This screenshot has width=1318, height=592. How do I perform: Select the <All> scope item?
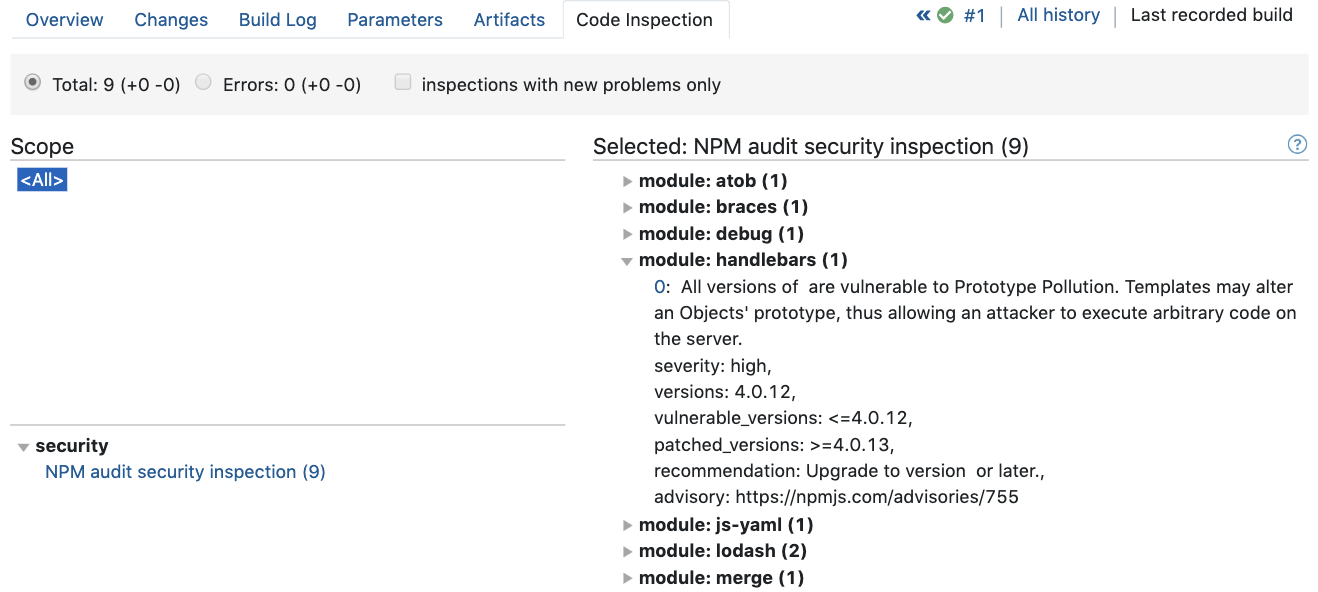pyautogui.click(x=42, y=181)
